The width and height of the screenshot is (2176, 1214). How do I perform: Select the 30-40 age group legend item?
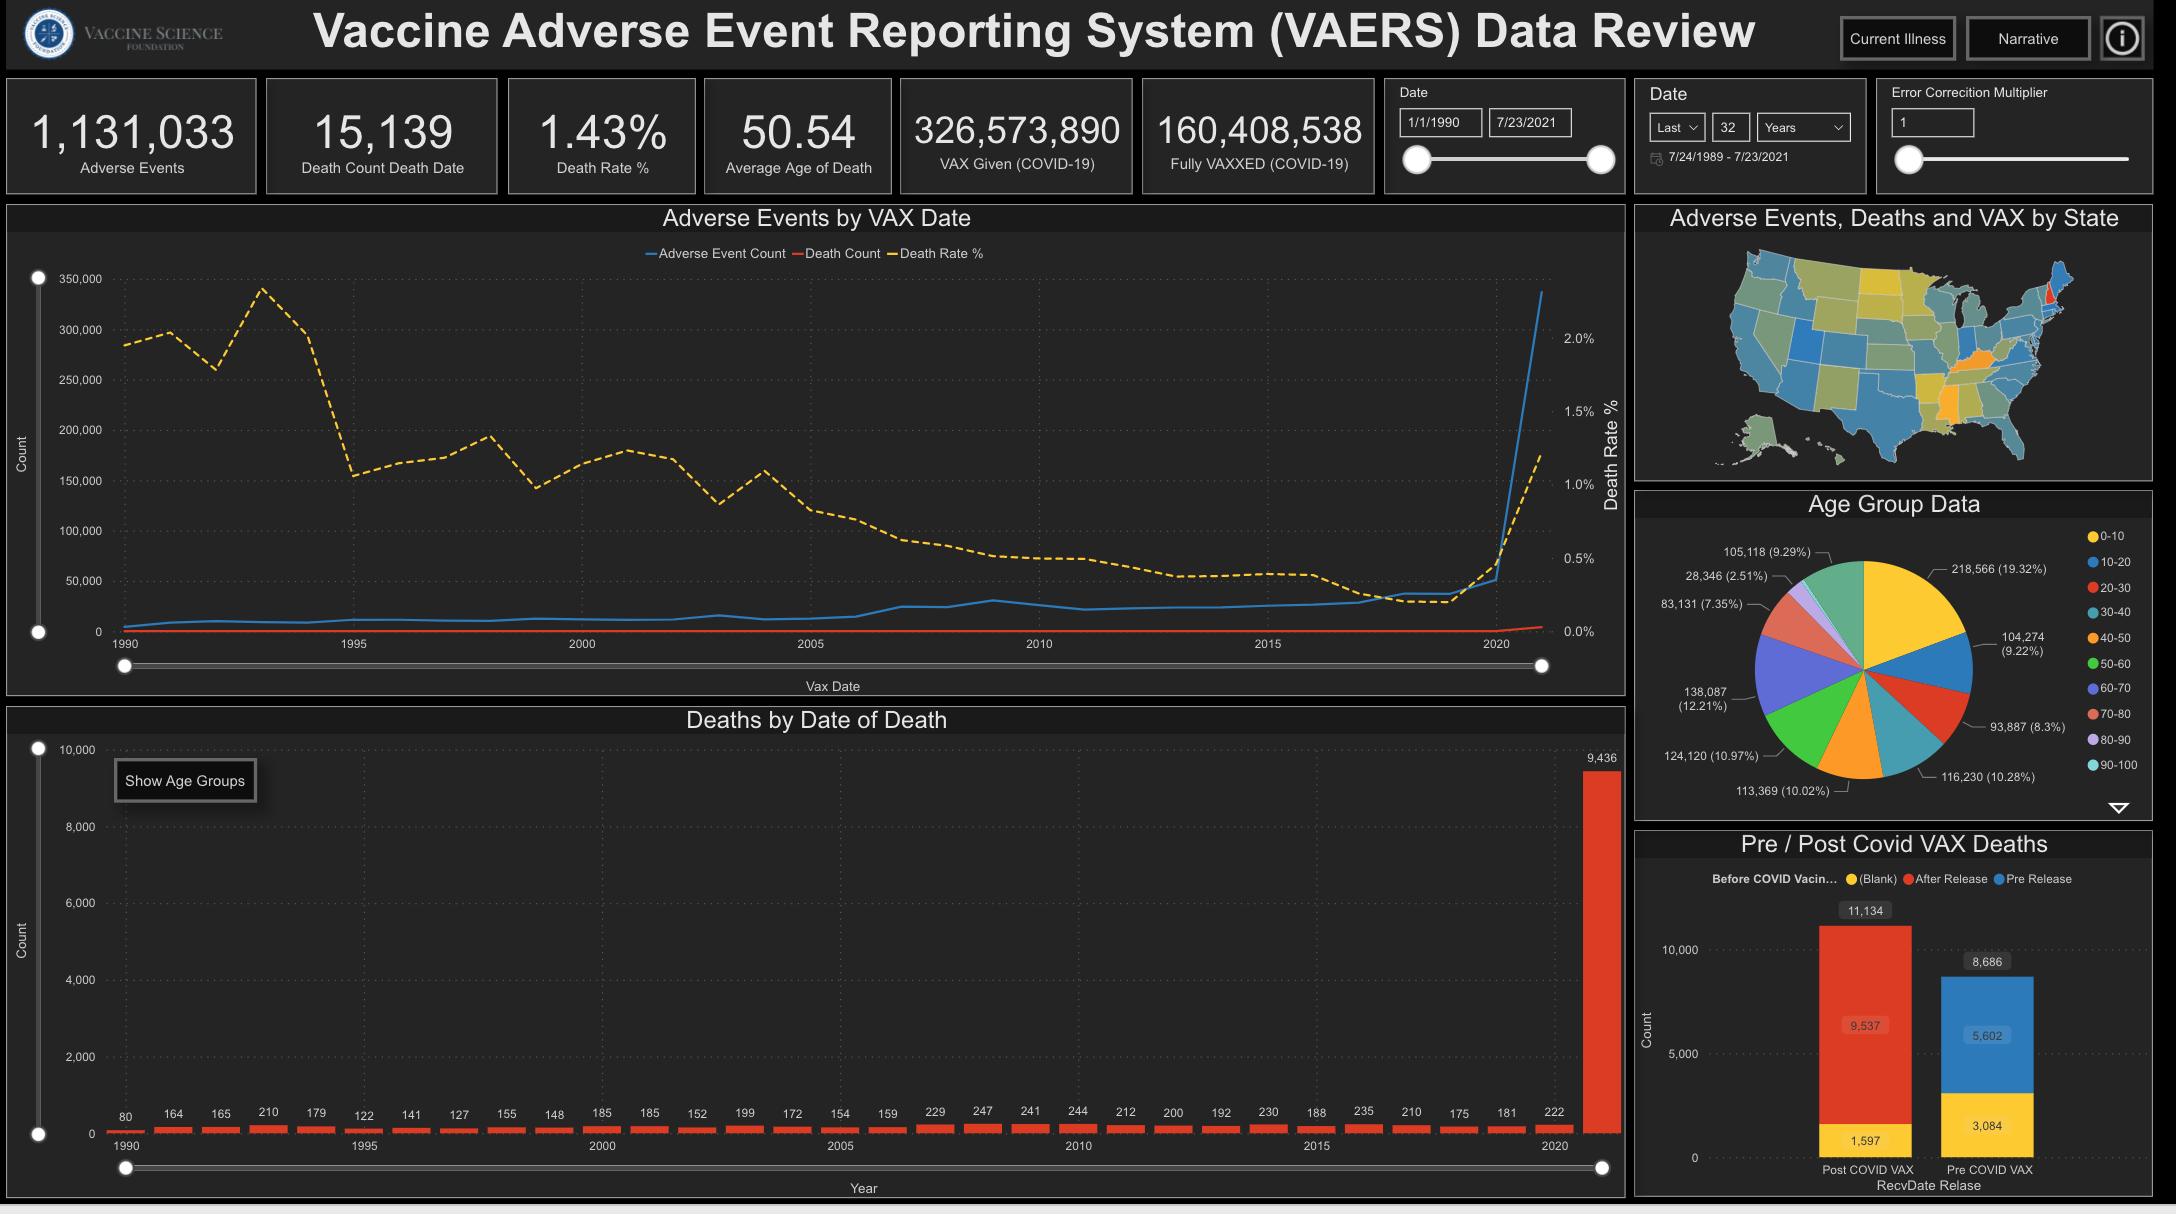(x=2109, y=613)
